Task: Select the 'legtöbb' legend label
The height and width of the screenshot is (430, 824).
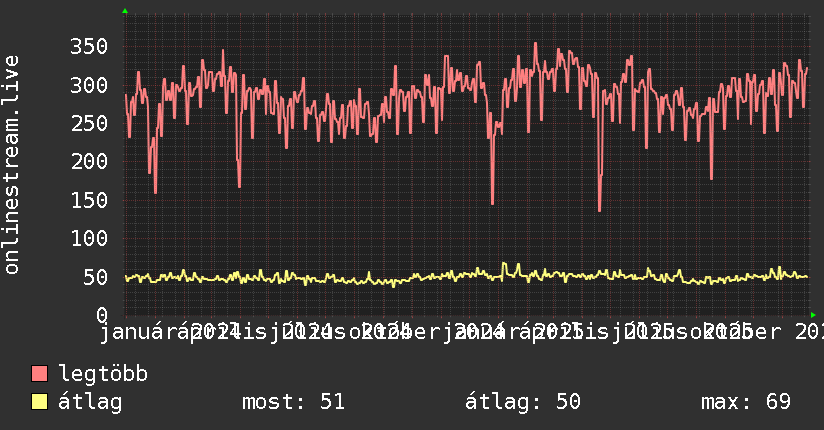Action: [x=103, y=373]
